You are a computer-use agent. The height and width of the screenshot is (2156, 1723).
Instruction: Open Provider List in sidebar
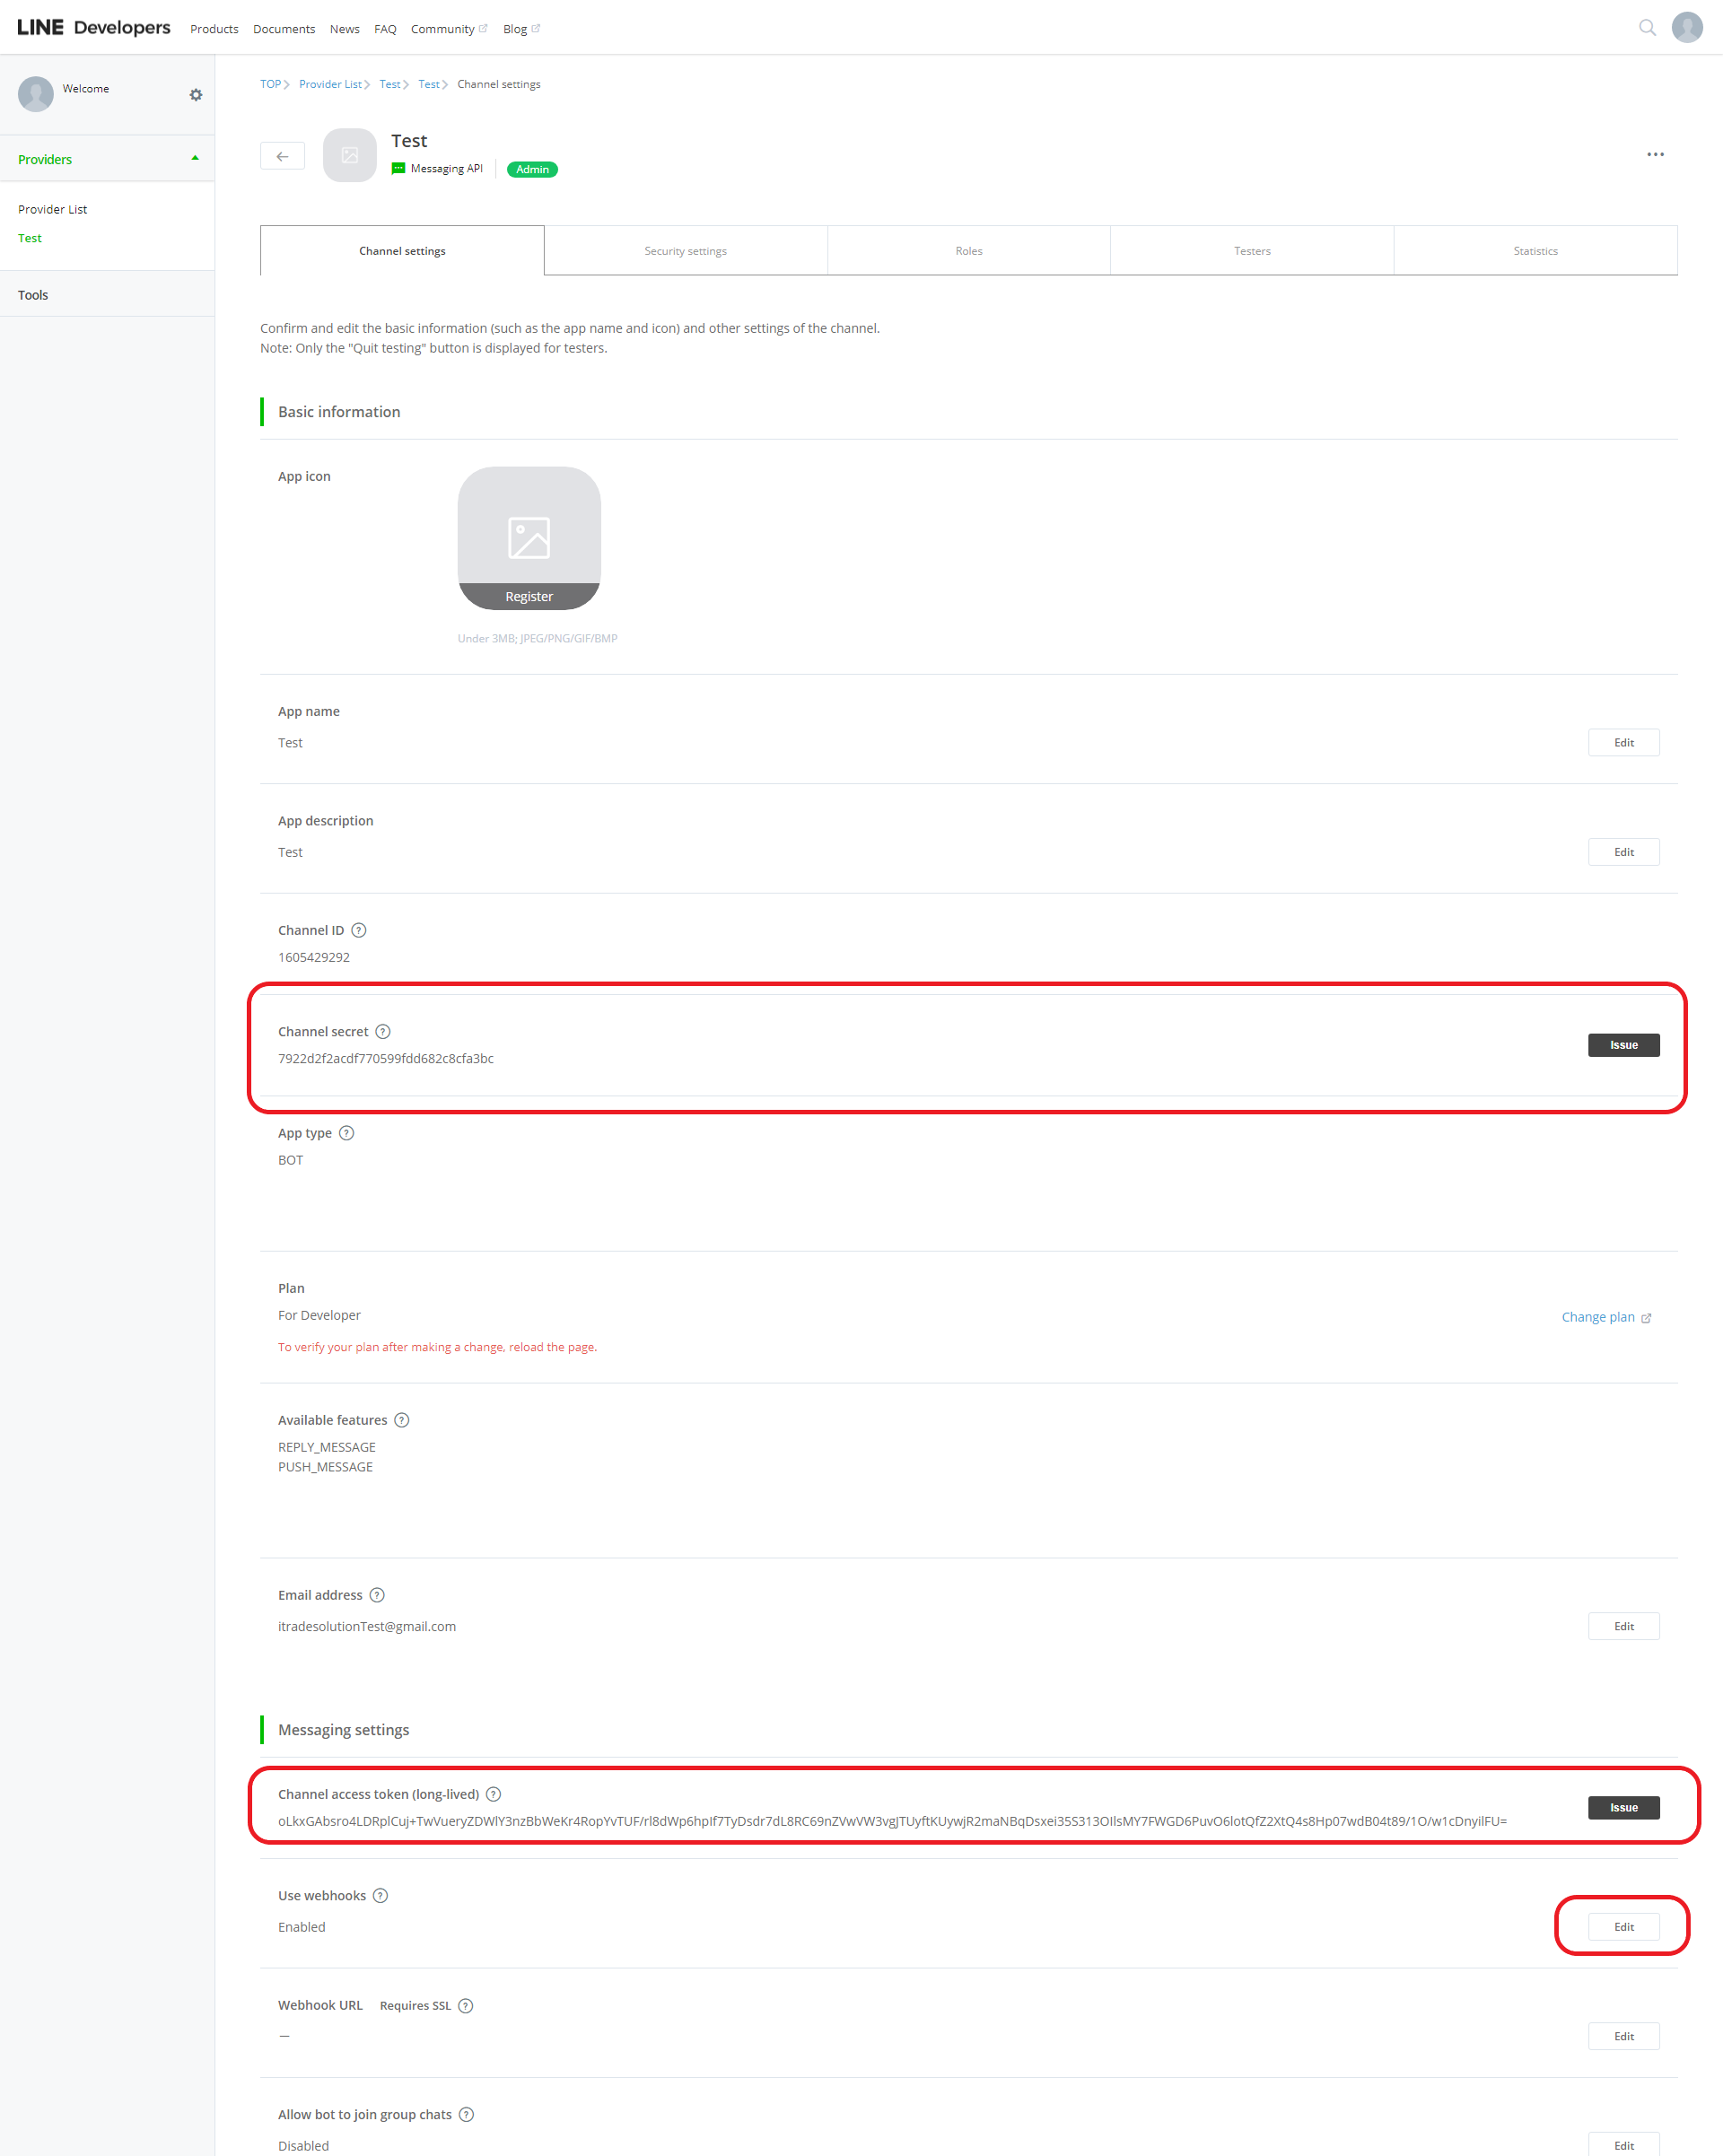pos(52,209)
